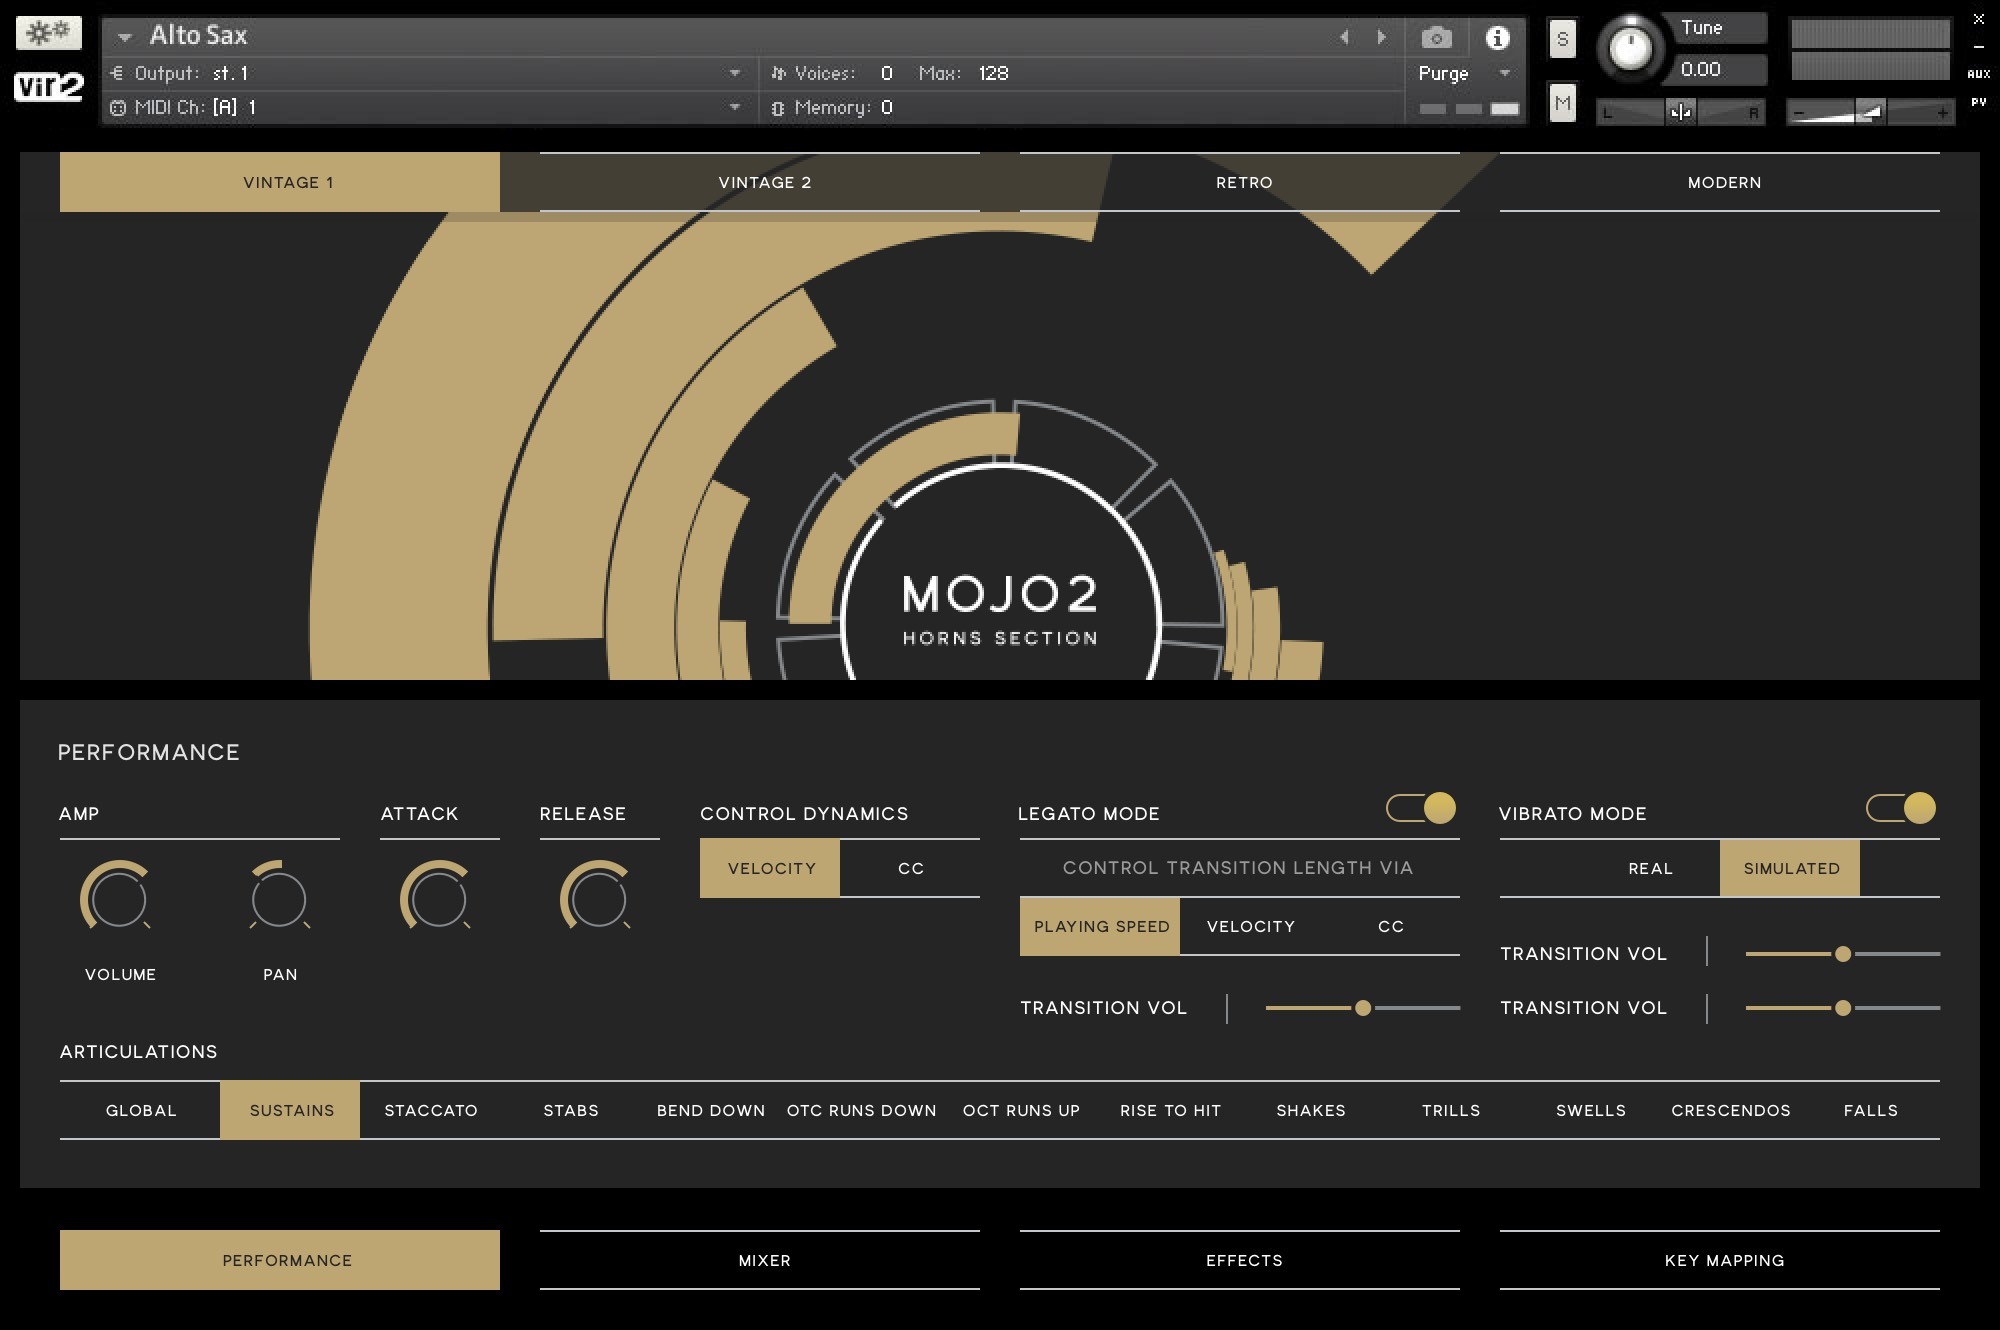Screen dimensions: 2000x1330
Task: Select the VINTAGE 1 tab
Action: 280,182
